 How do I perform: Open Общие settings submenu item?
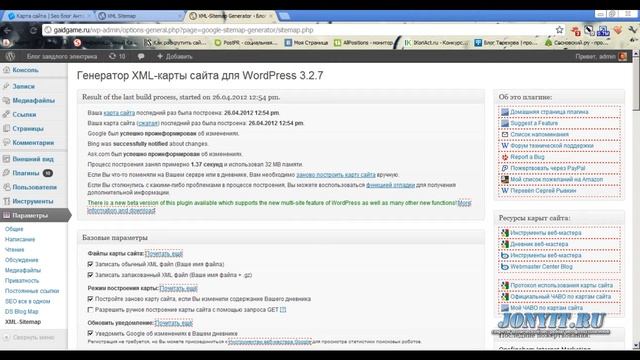tap(14, 229)
